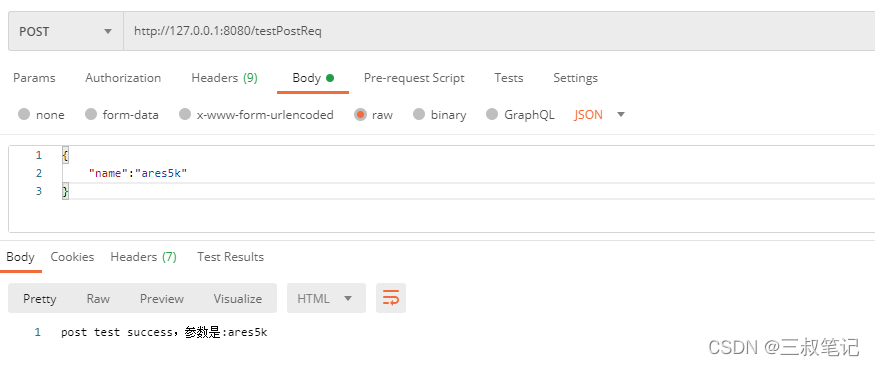Switch response view to Pretty
Viewport: 875px width, 366px height.
click(x=40, y=298)
